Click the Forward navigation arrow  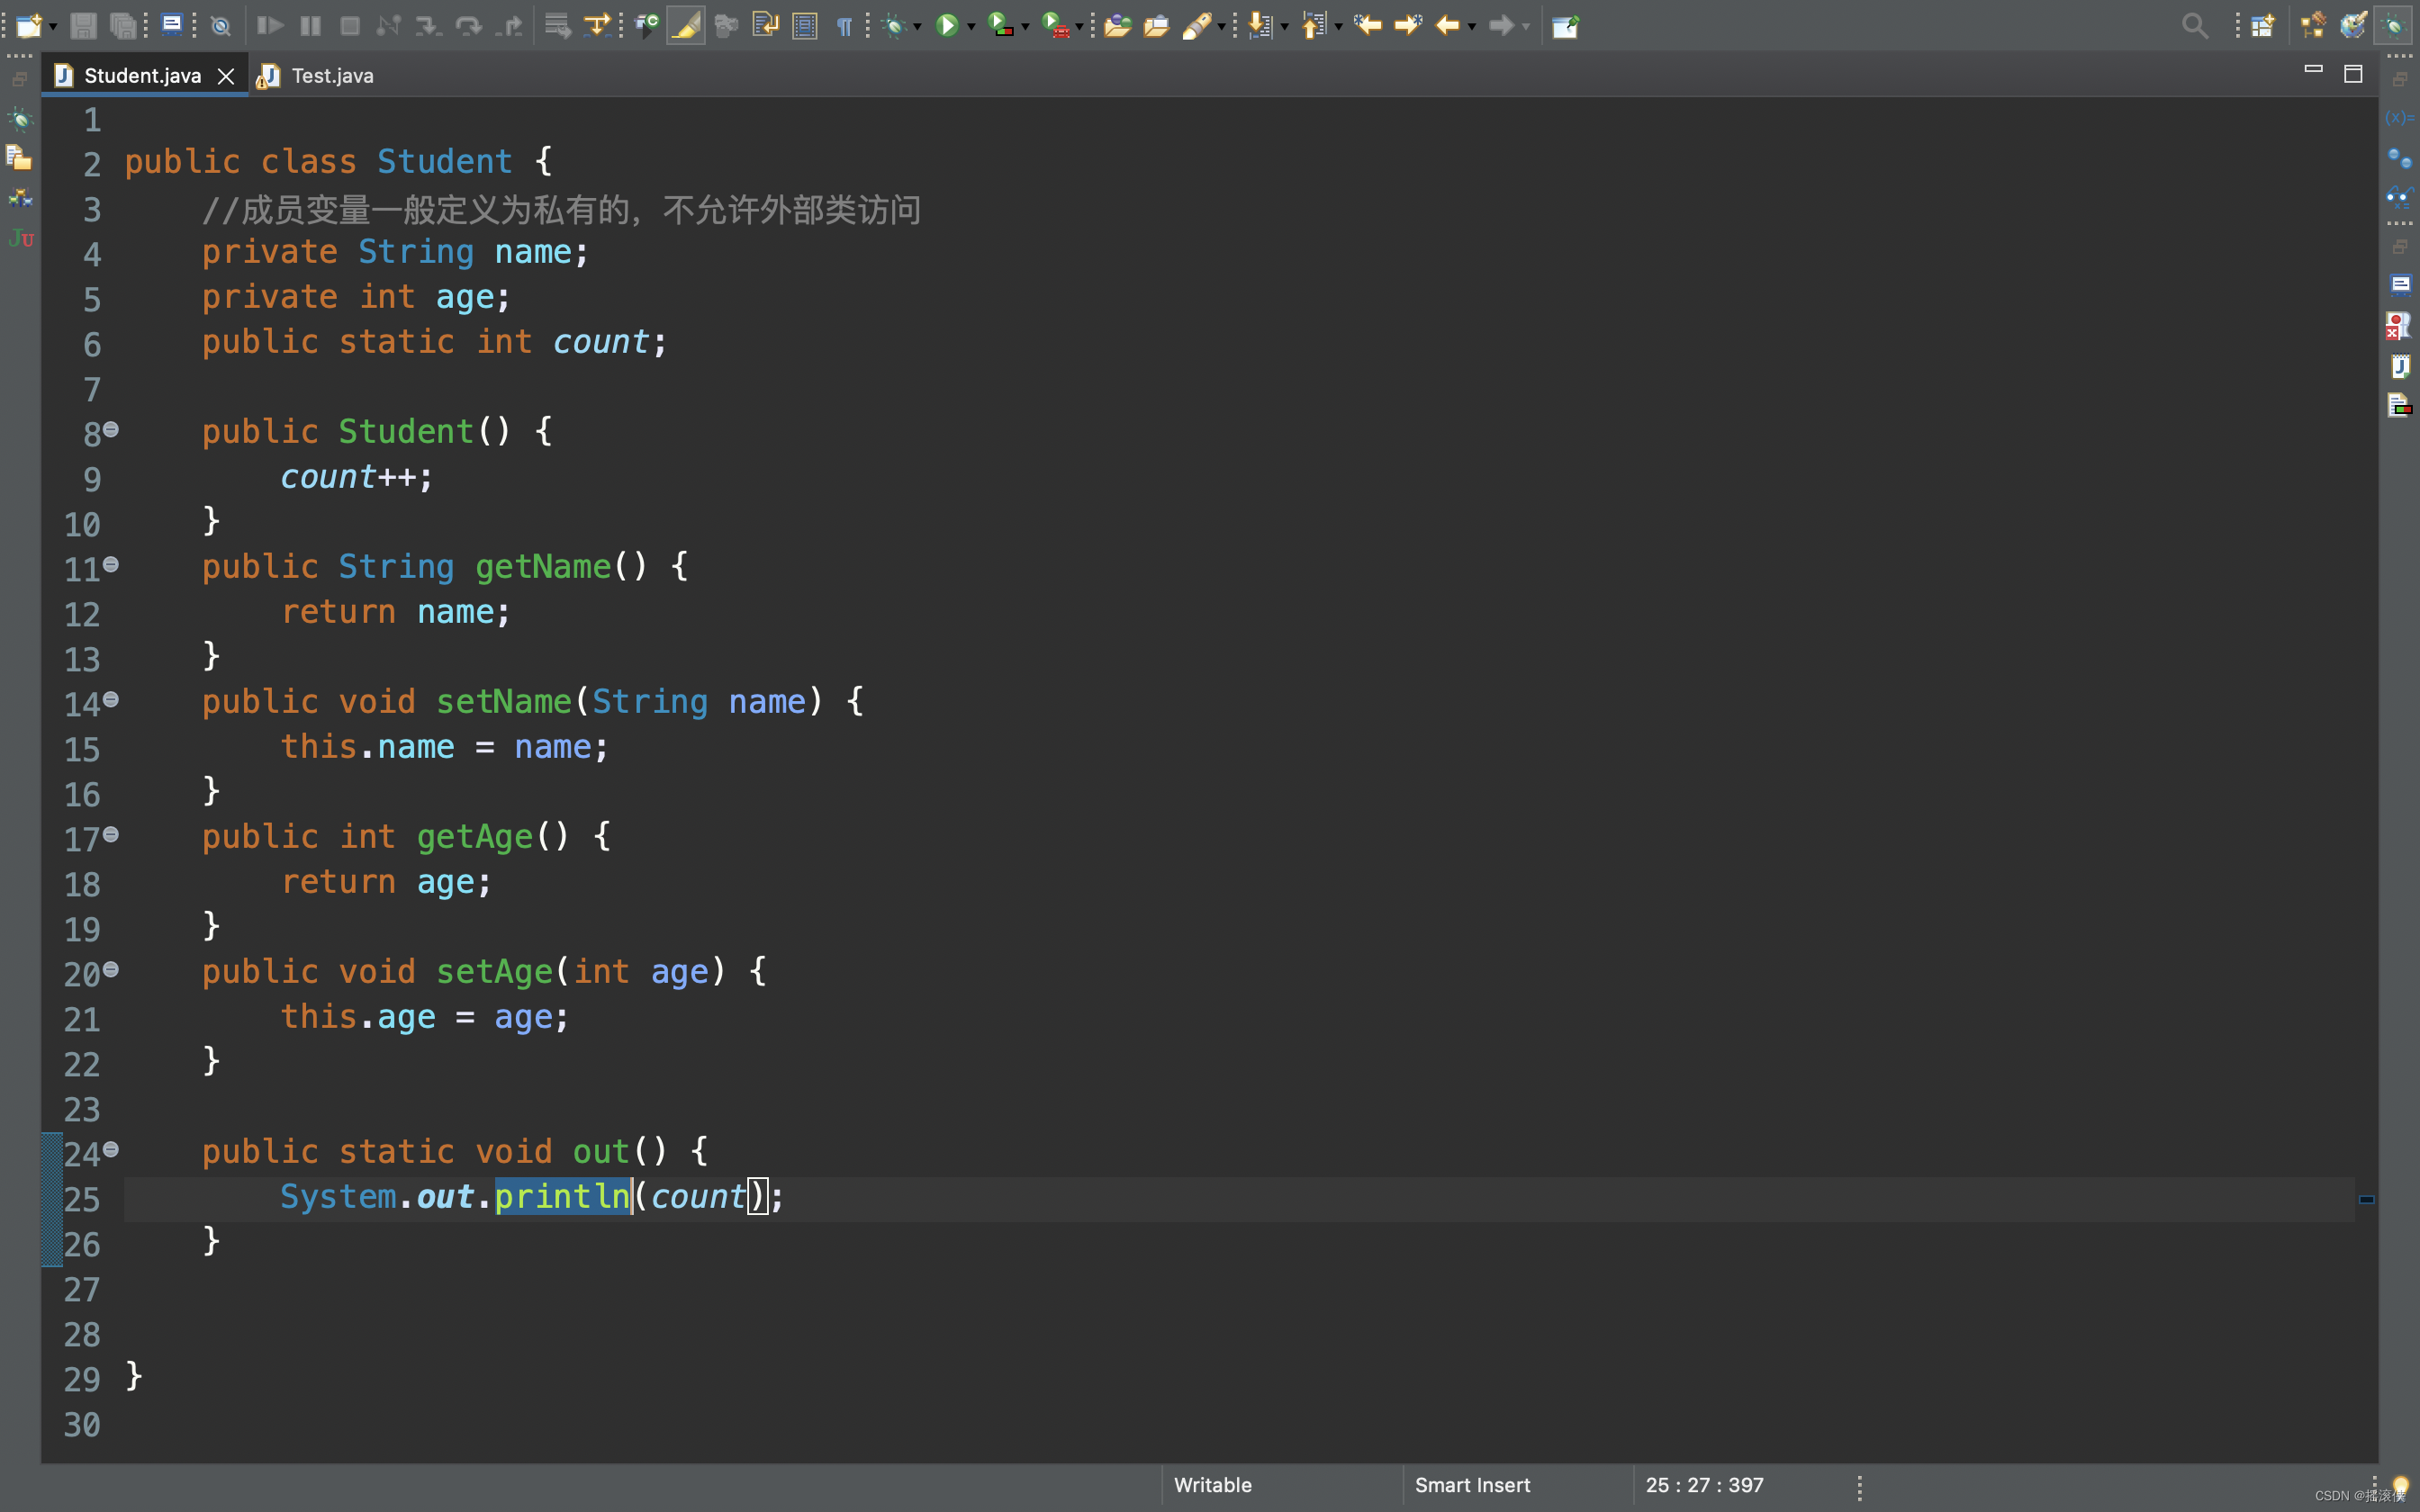tap(1501, 26)
